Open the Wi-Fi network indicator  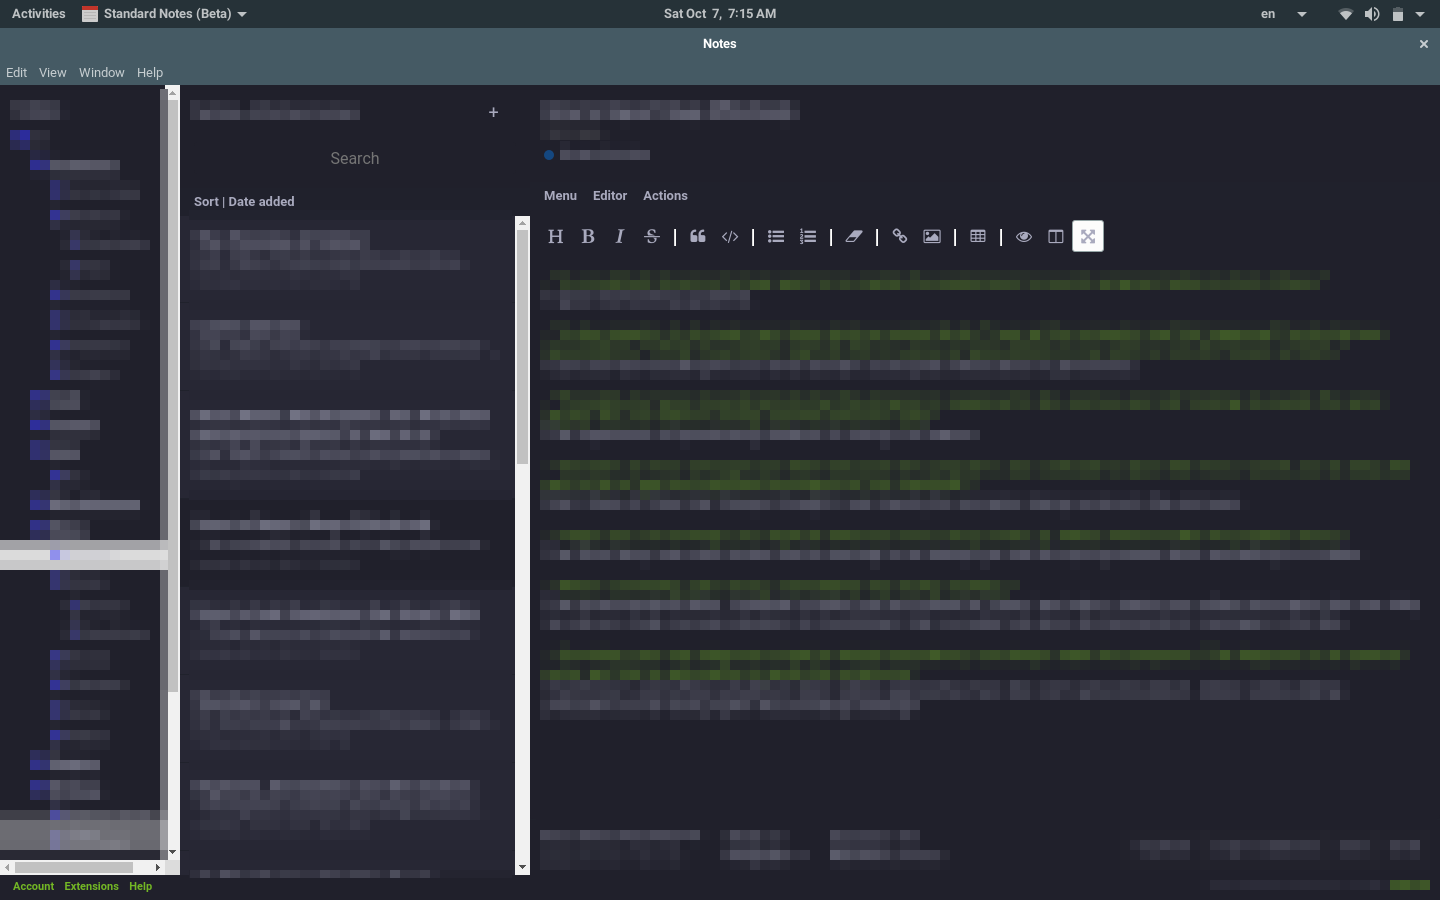pos(1346,14)
